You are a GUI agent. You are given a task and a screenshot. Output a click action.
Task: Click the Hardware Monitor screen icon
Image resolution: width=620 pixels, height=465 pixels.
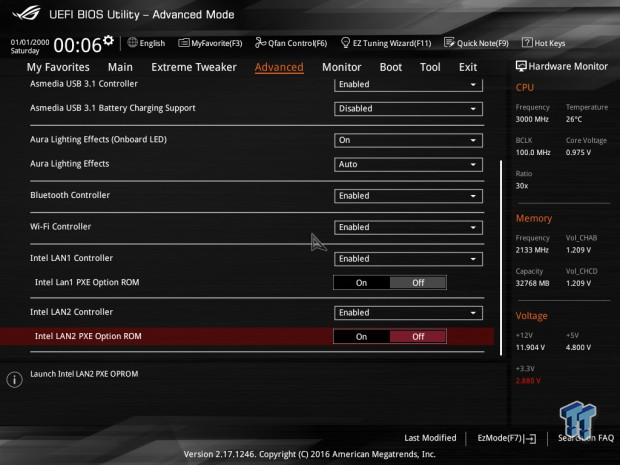(521, 66)
